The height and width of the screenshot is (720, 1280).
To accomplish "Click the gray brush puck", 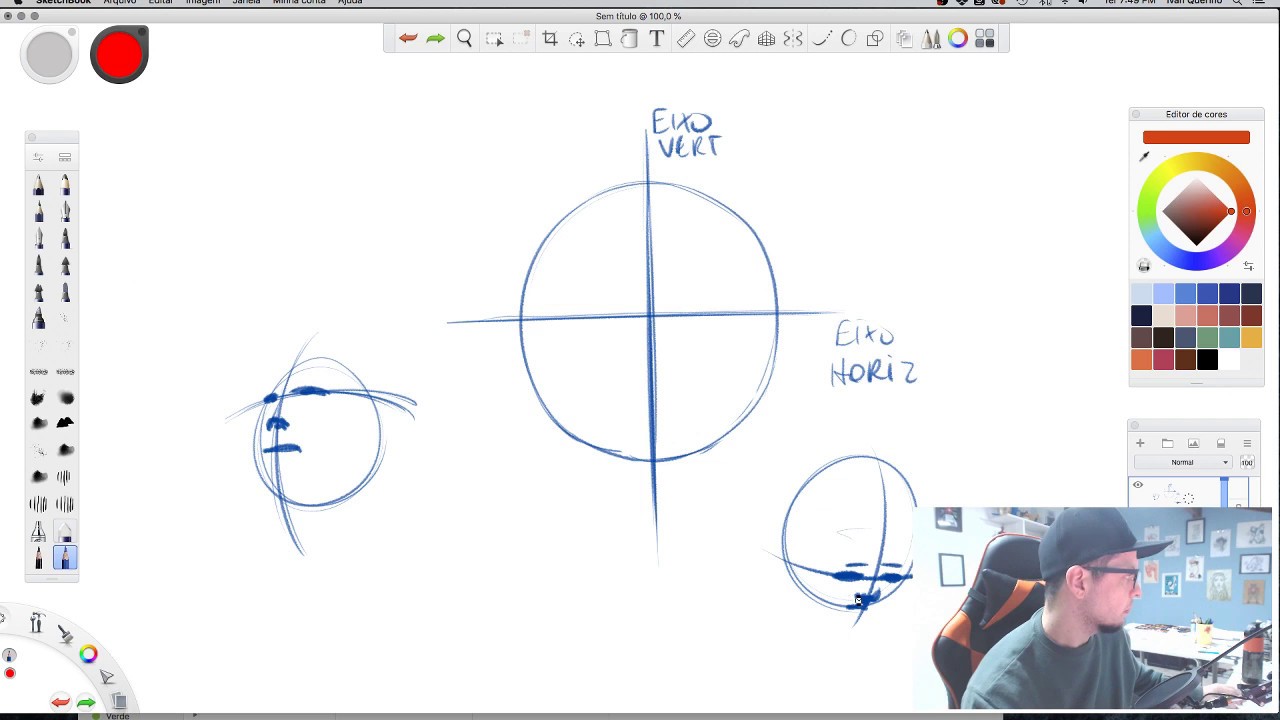I will coord(49,54).
